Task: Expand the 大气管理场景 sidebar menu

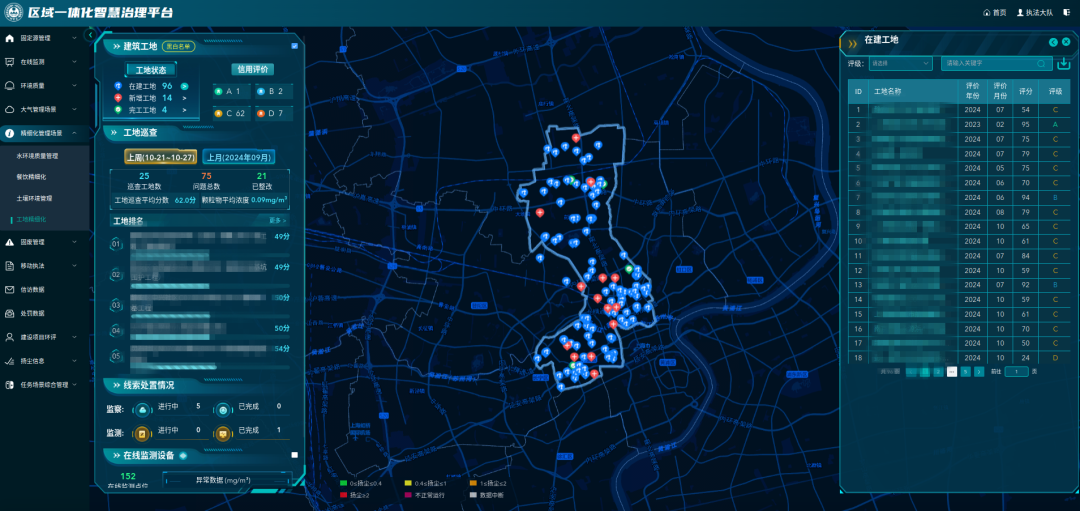Action: [44, 109]
